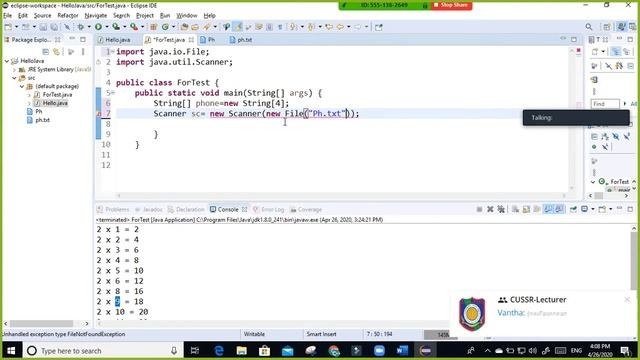
Task: Click Pin Console icon
Action: (573, 209)
